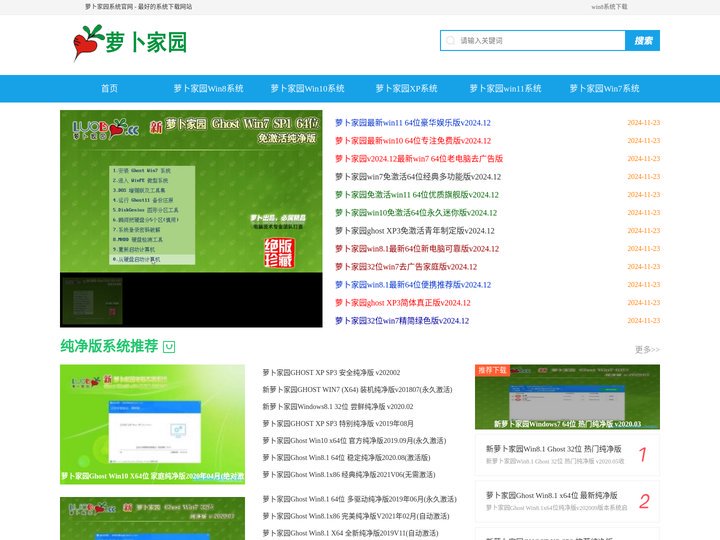This screenshot has width=720, height=540.
Task: Open the Ghost Win10 X64位 家庭纯净版 thumbnail
Action: [x=152, y=424]
